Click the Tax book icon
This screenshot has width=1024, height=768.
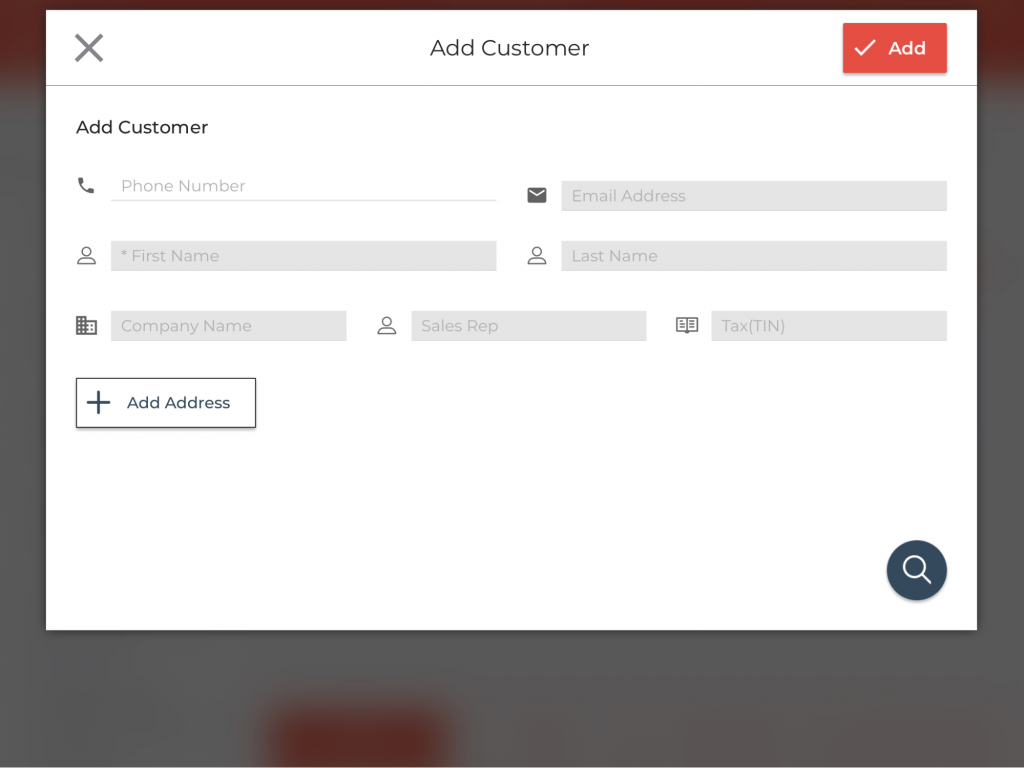[687, 326]
